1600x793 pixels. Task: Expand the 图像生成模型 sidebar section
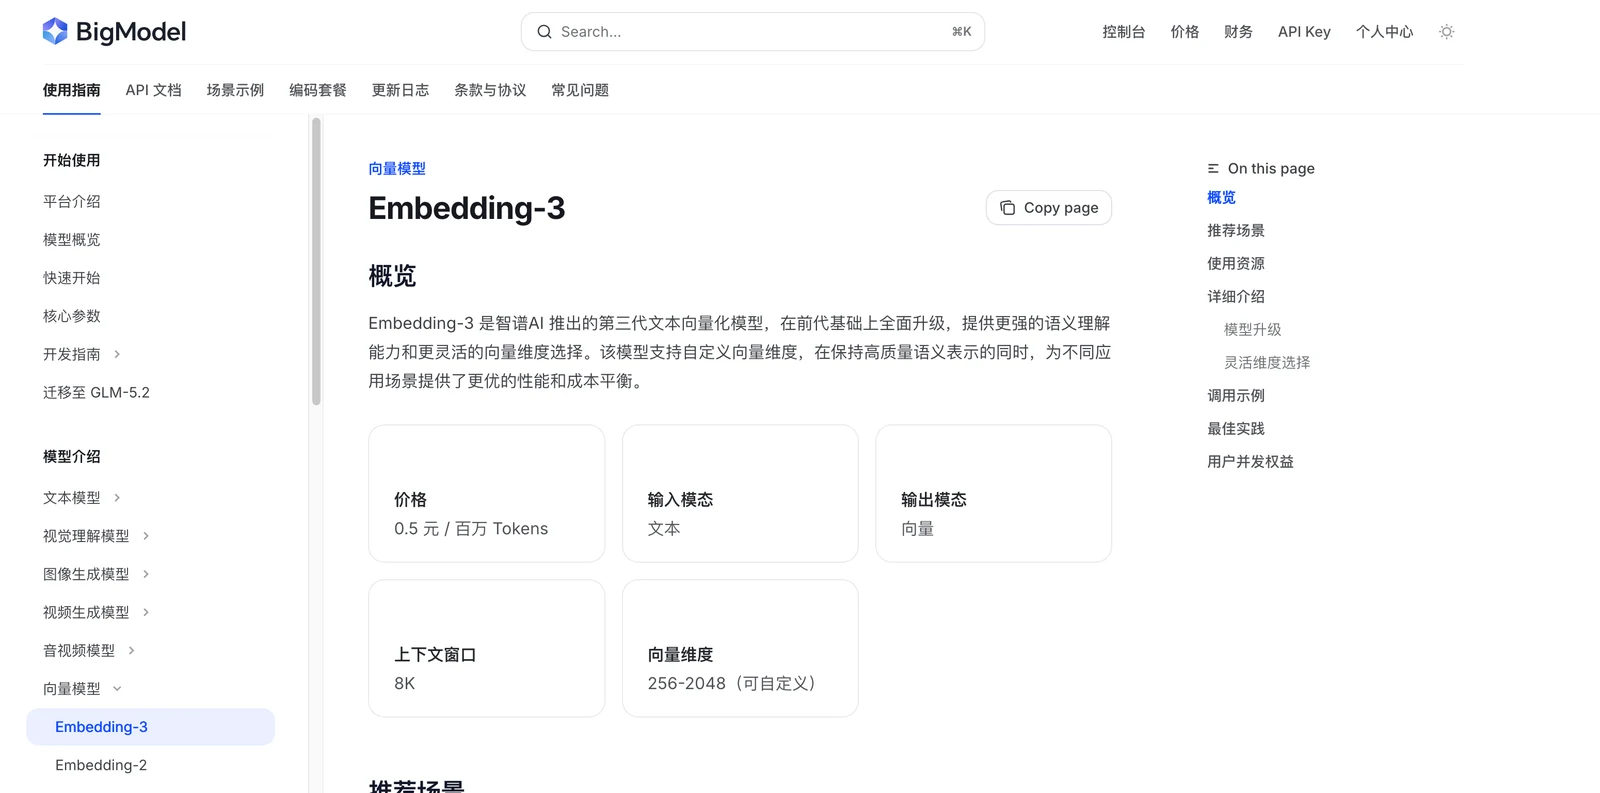coord(146,574)
